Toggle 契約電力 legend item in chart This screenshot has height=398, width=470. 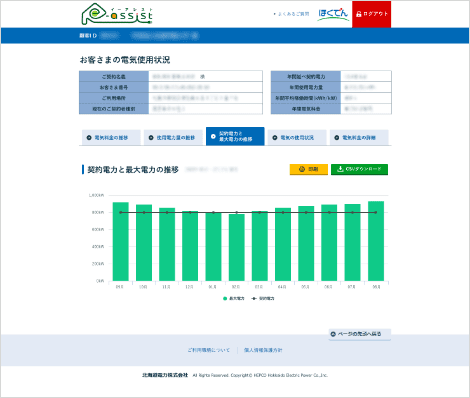click(263, 298)
